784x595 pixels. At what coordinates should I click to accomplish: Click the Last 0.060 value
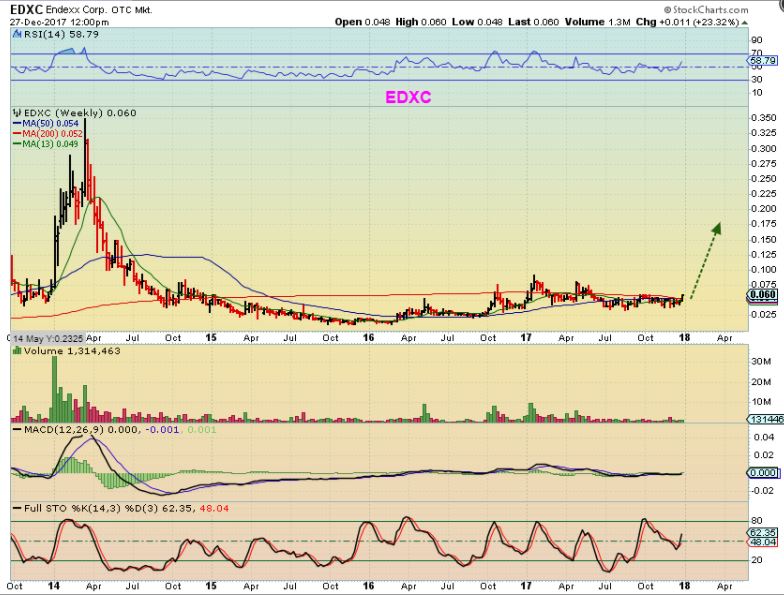click(x=534, y=22)
